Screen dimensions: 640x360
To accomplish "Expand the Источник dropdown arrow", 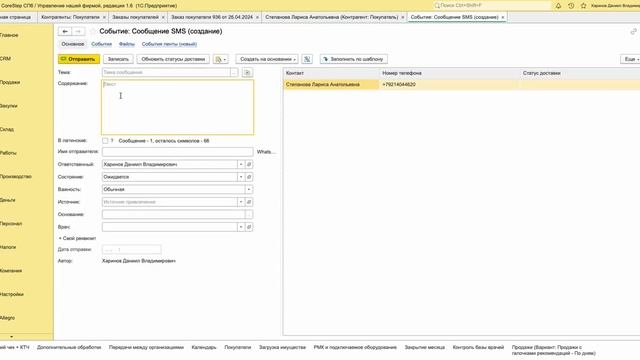I will 241,202.
